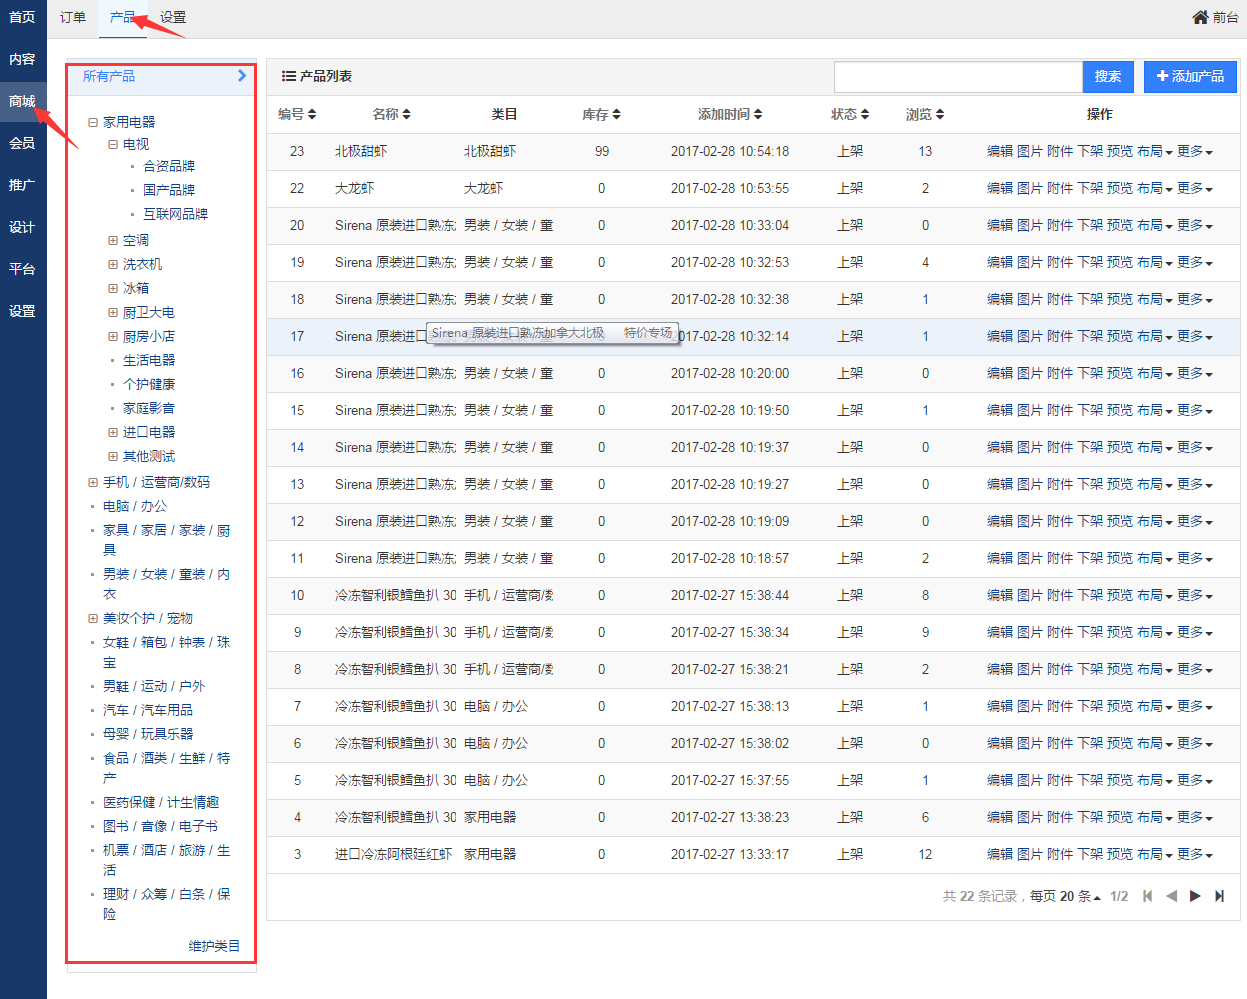Click the 维护类目 link
The width and height of the screenshot is (1247, 999).
coord(214,945)
